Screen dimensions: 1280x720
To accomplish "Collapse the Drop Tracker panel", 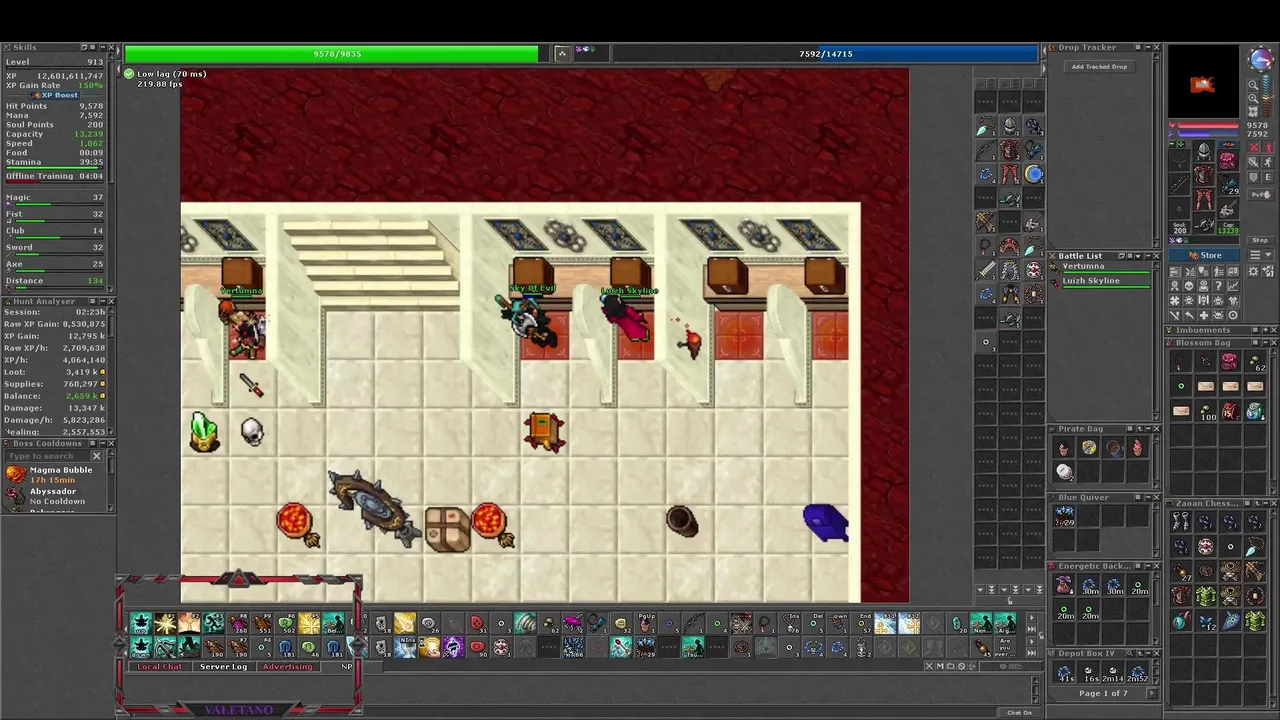I will (x=1148, y=47).
